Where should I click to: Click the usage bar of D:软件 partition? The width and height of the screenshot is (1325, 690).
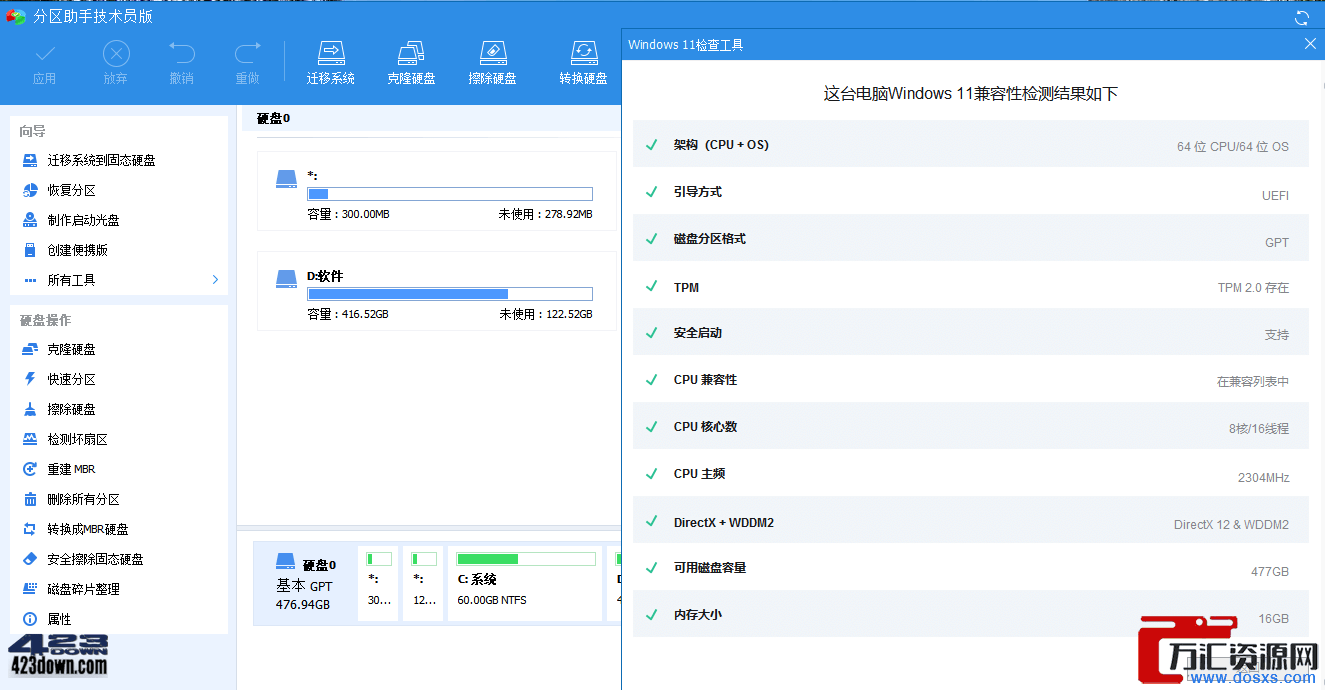coord(450,294)
